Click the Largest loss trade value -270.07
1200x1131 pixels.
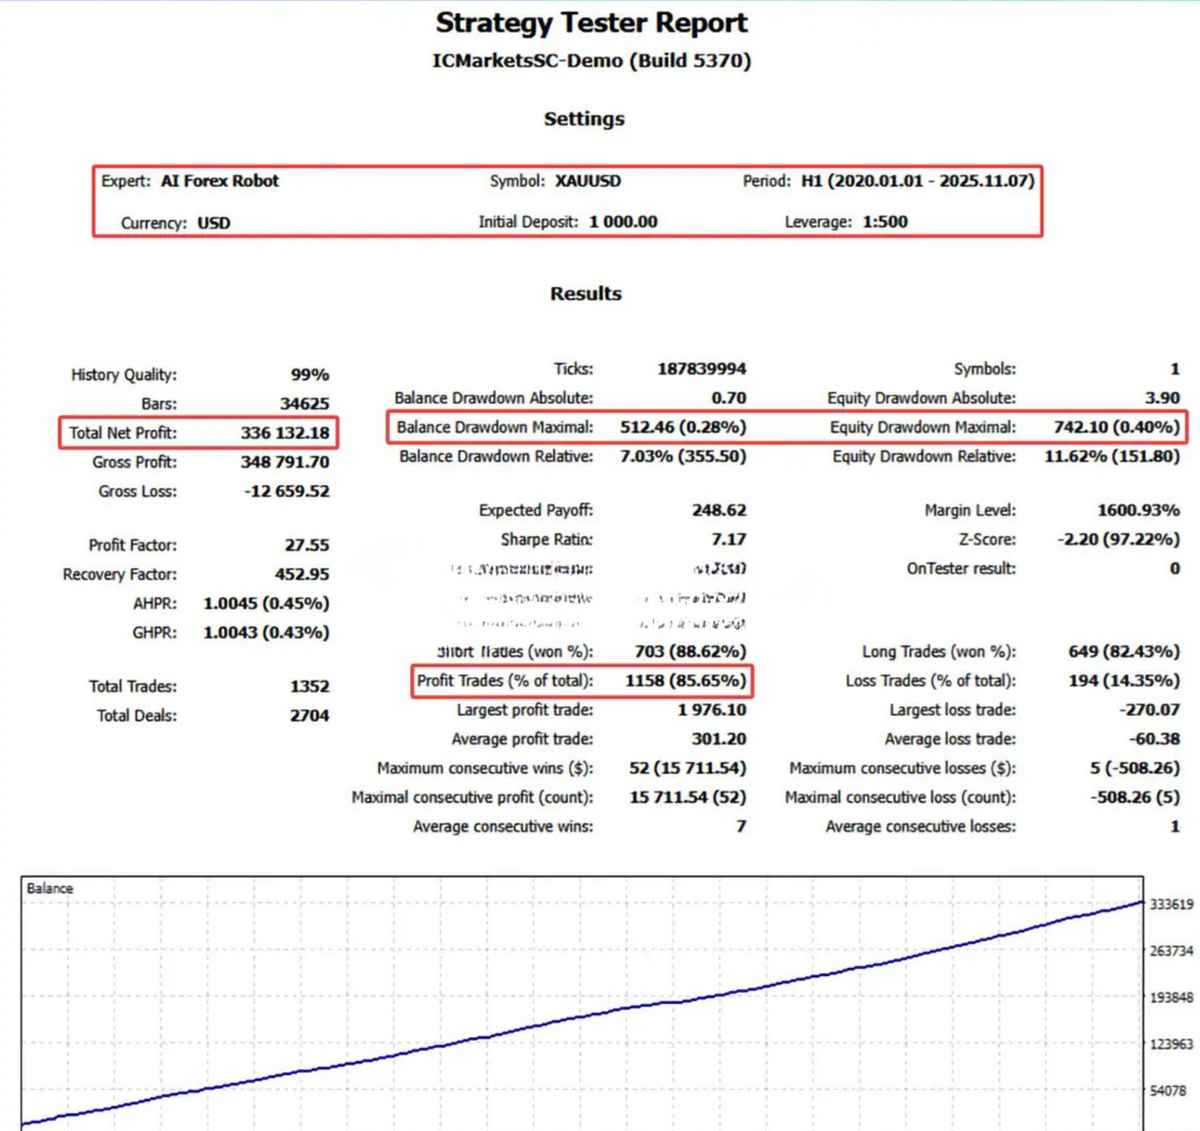tap(1149, 709)
